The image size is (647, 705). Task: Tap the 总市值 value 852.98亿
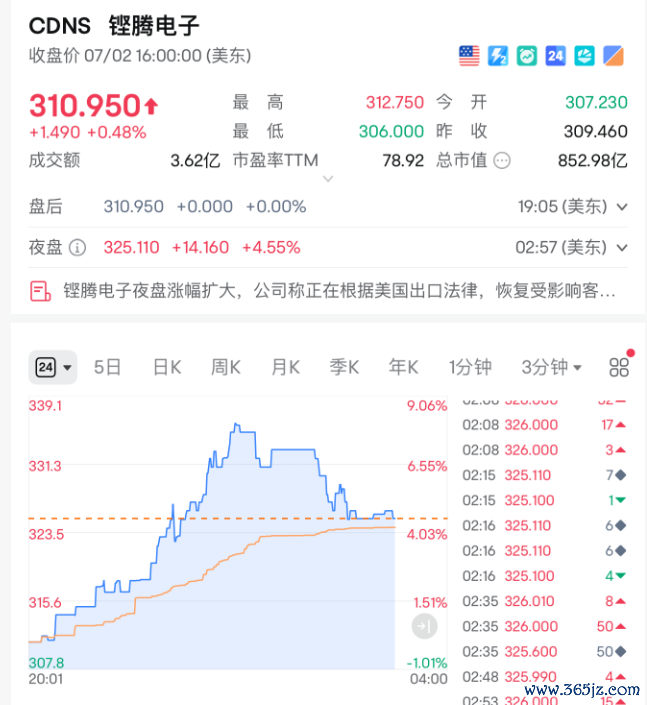coord(593,161)
